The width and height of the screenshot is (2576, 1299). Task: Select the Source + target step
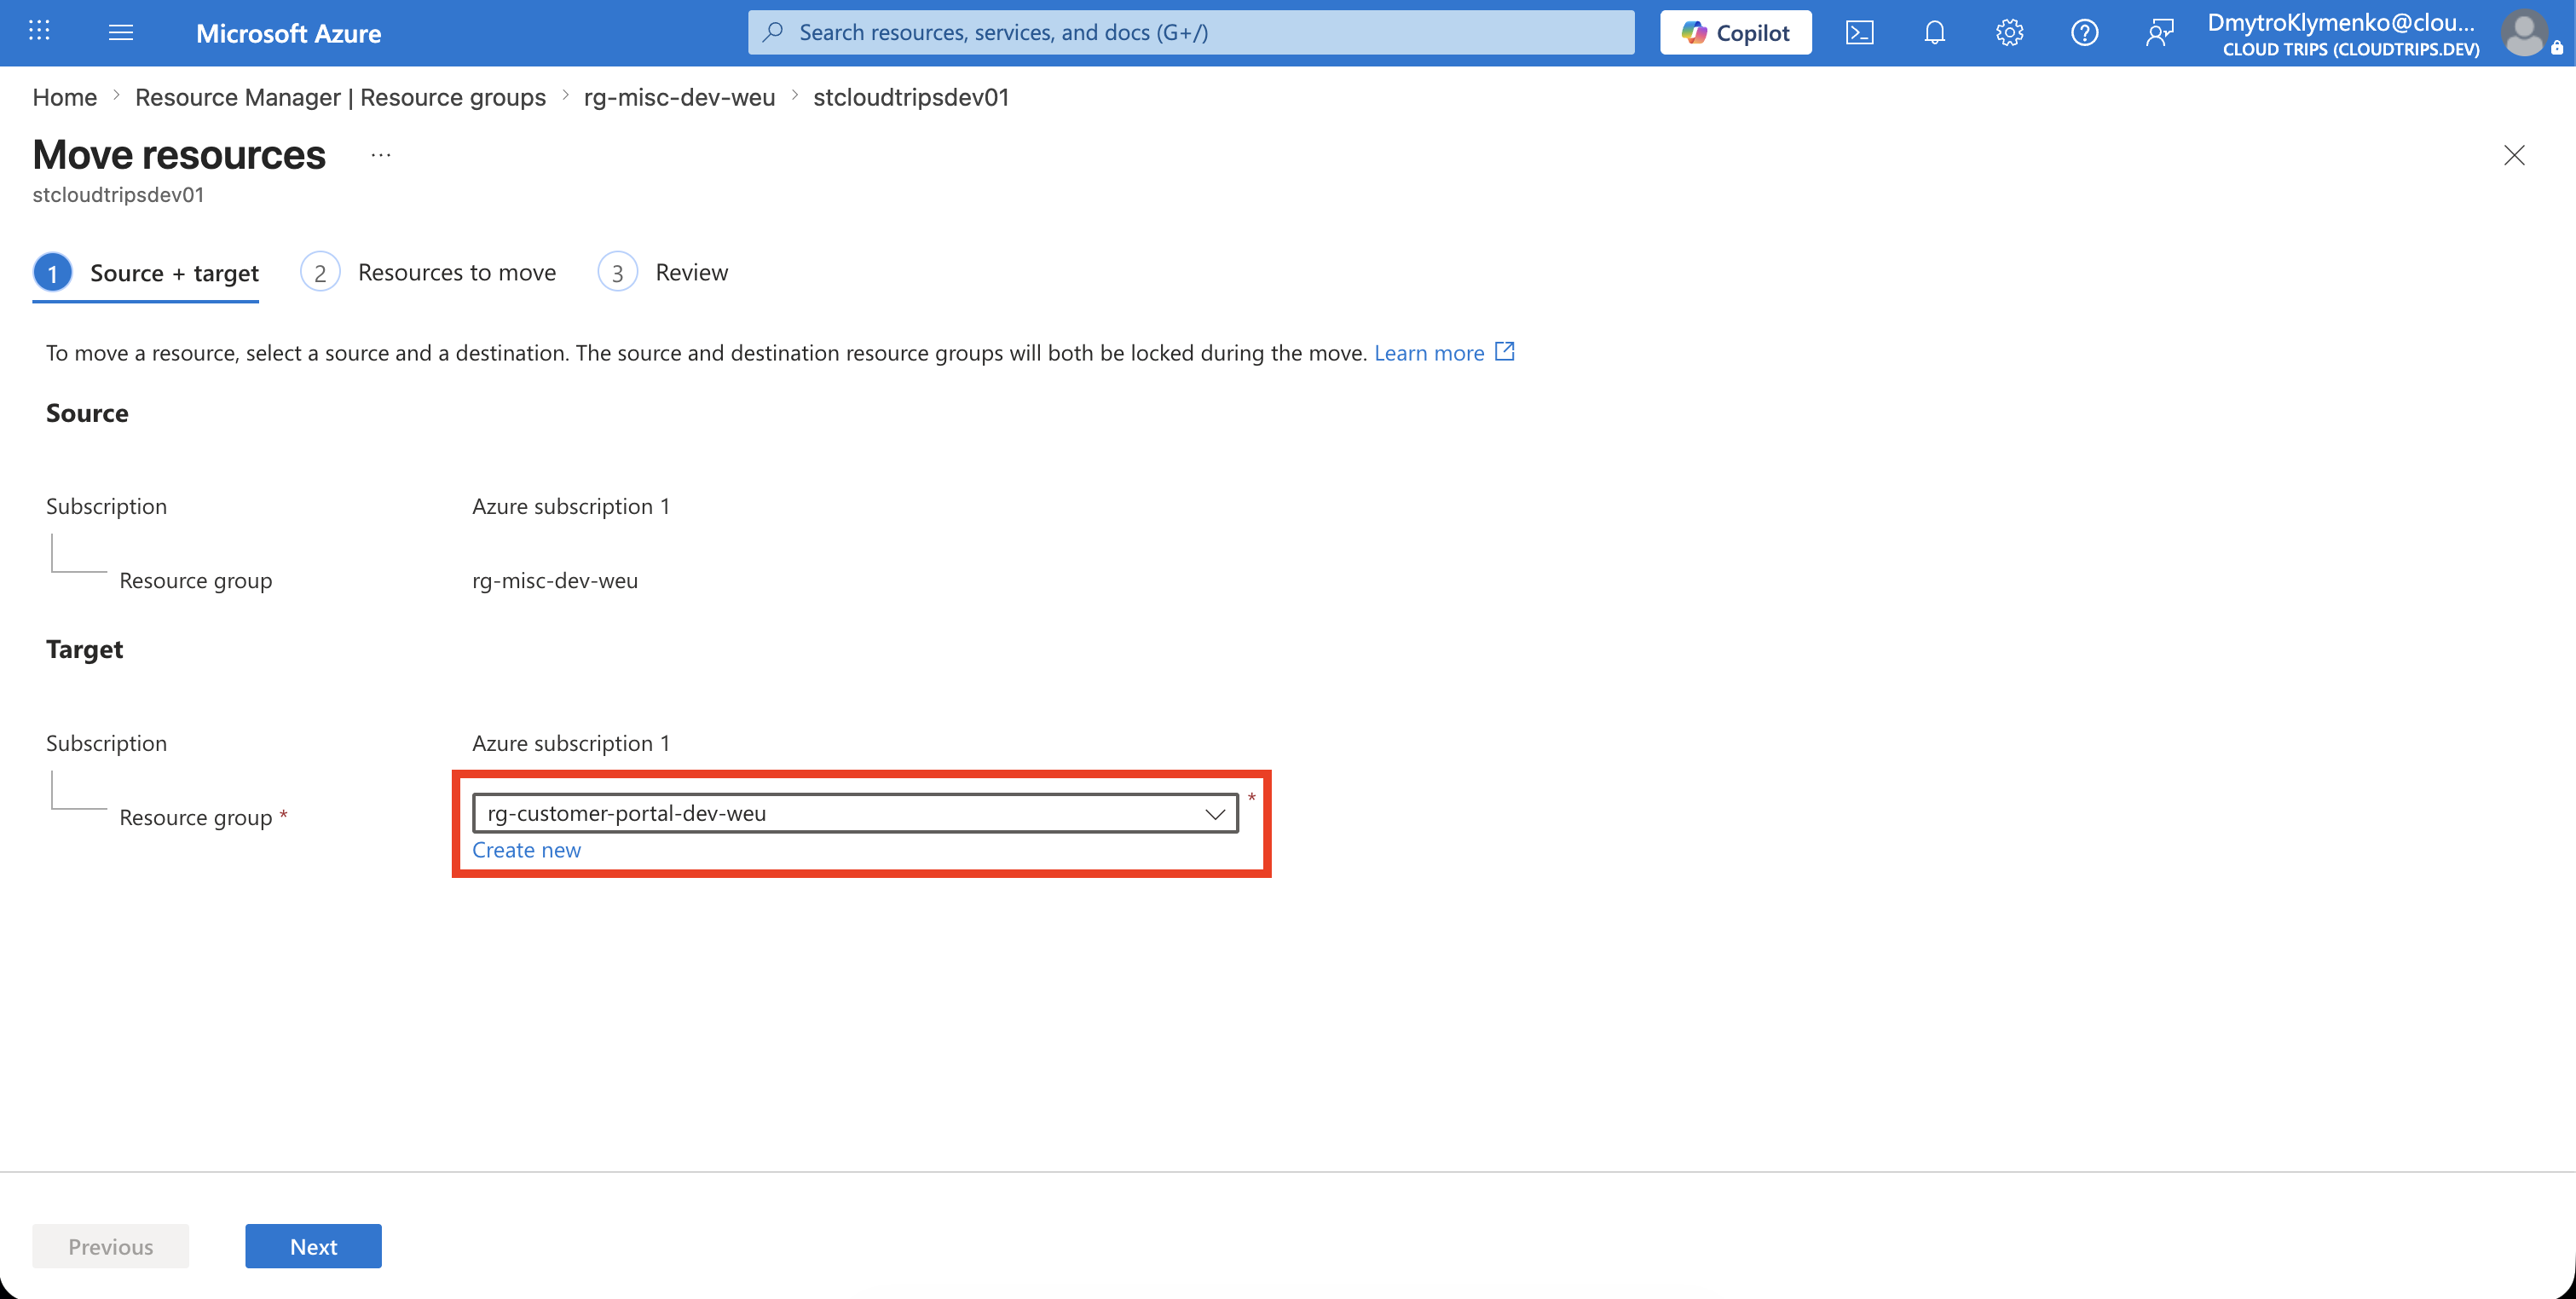tap(146, 272)
